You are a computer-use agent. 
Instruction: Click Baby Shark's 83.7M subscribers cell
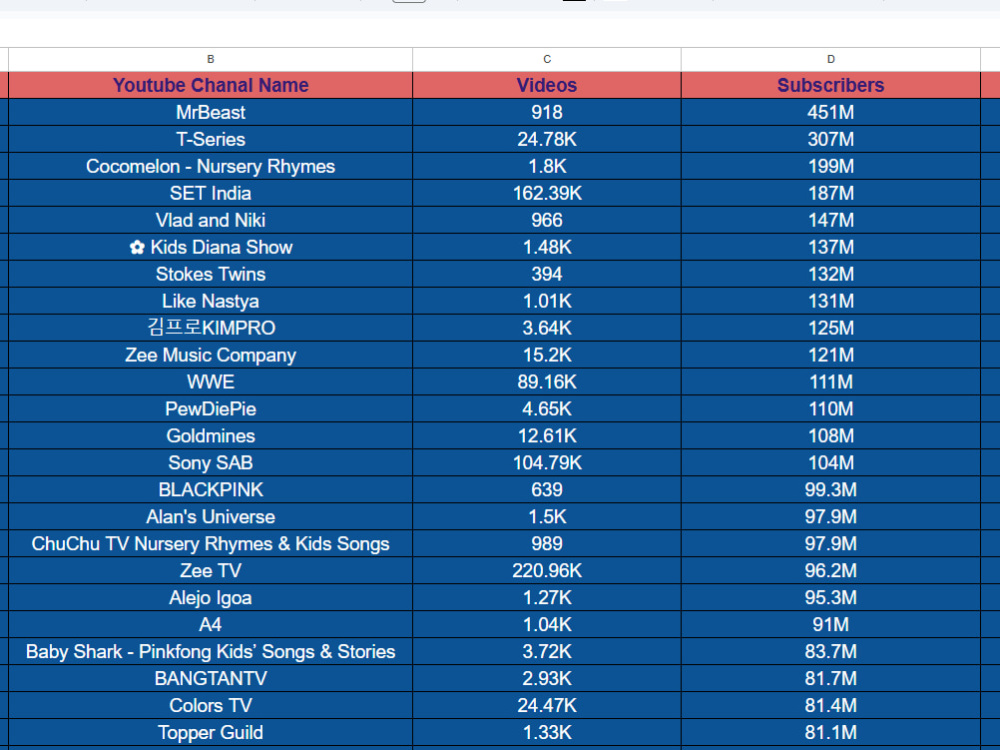pos(830,651)
